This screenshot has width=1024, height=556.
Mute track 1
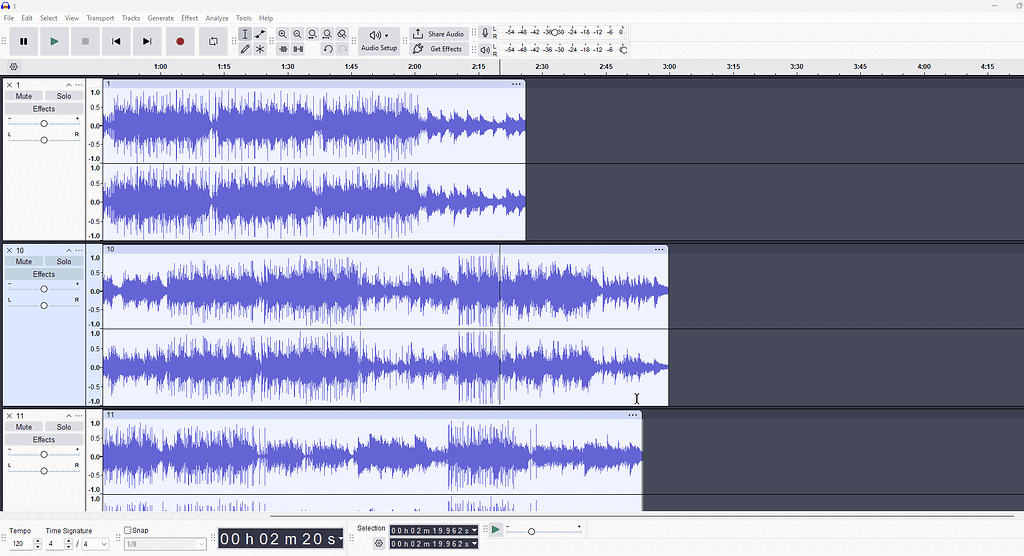[x=24, y=96]
